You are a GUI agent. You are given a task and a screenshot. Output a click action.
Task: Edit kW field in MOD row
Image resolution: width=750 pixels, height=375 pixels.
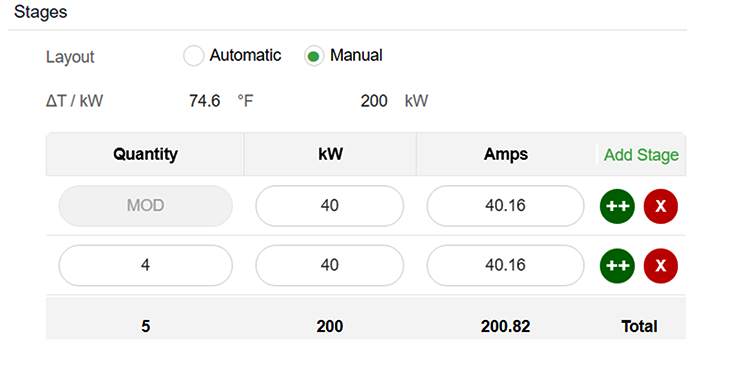pos(330,206)
